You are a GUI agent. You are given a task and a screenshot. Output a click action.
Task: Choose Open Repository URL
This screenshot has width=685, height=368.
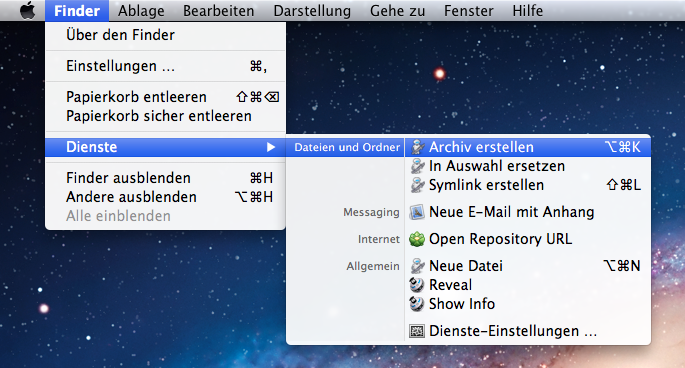point(528,239)
